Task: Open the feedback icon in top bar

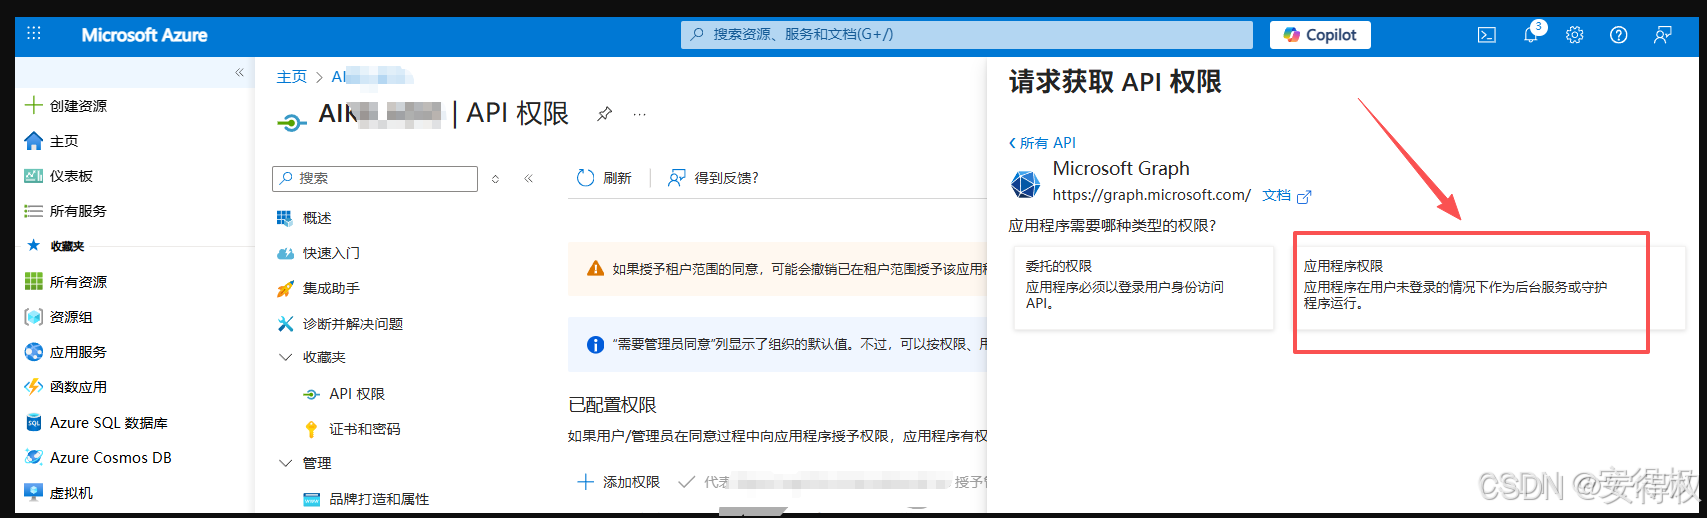Action: 1663,35
